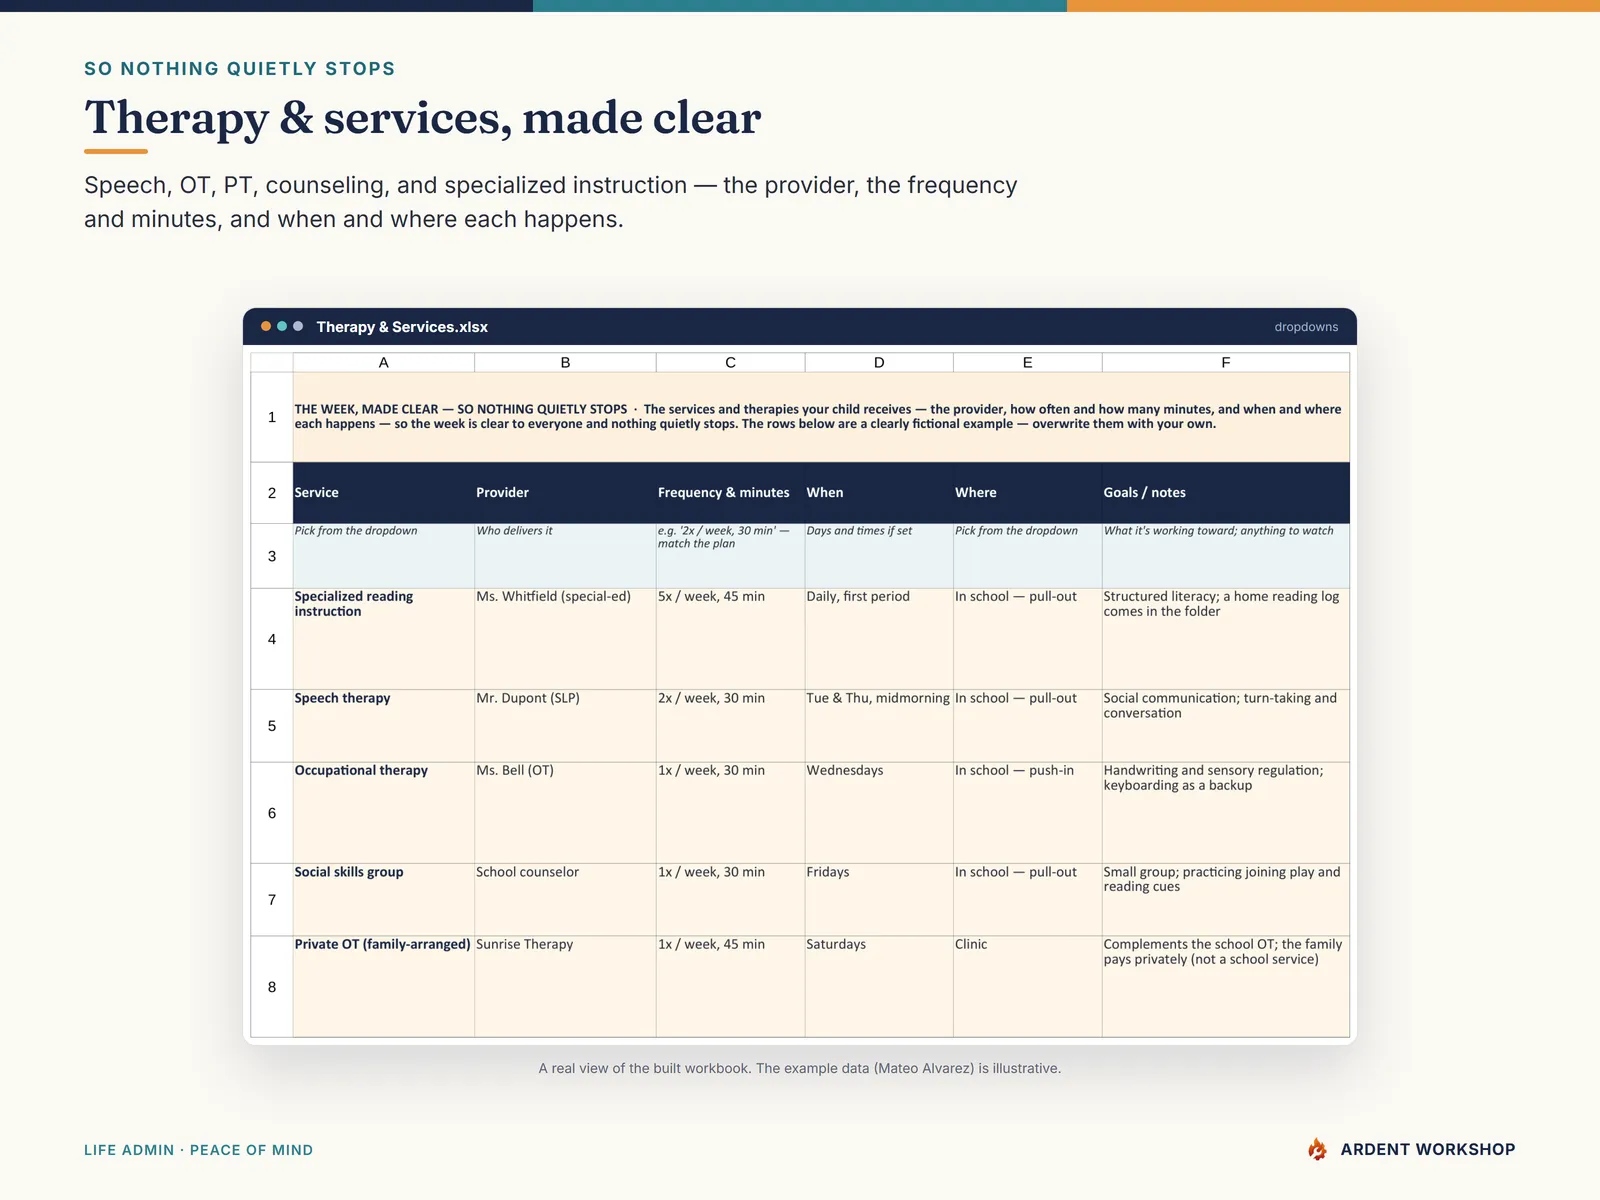
Task: Click 'Therapy & services, made clear' heading
Action: click(422, 118)
